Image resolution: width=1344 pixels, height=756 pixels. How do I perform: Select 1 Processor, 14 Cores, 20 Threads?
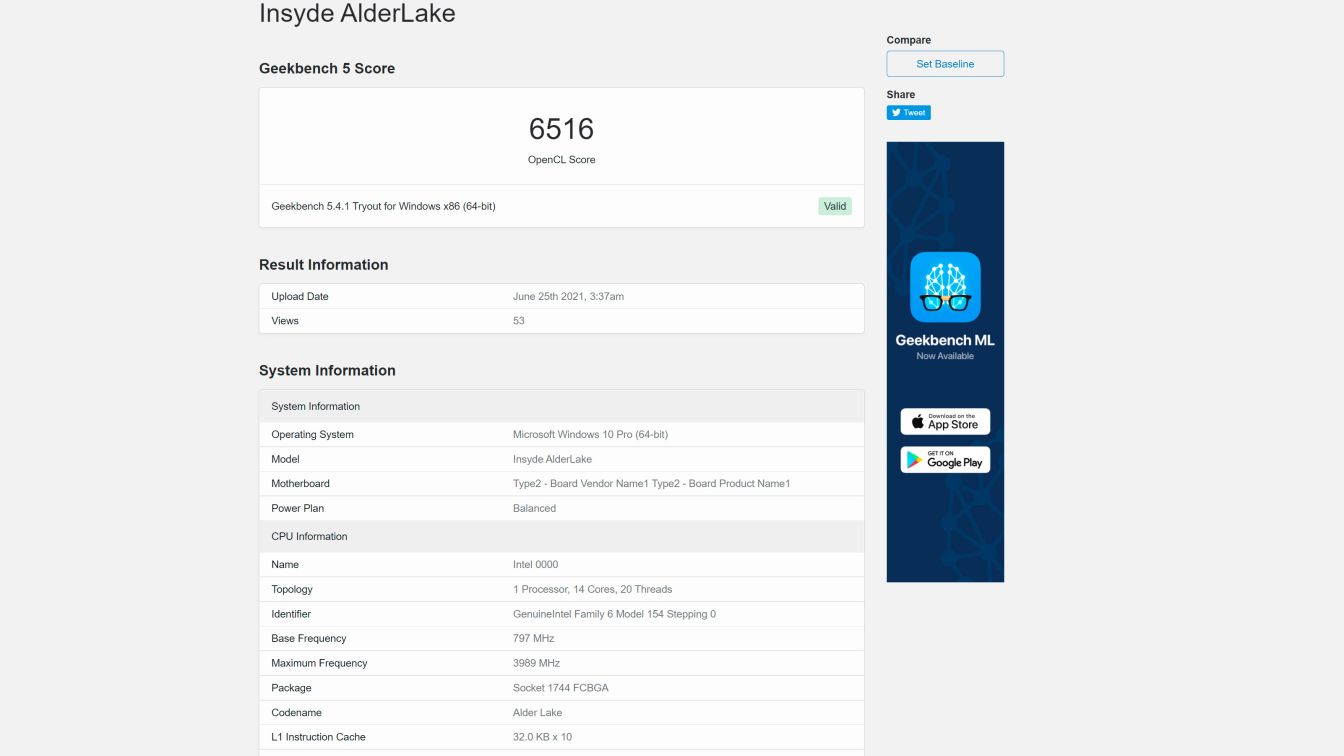click(x=592, y=590)
